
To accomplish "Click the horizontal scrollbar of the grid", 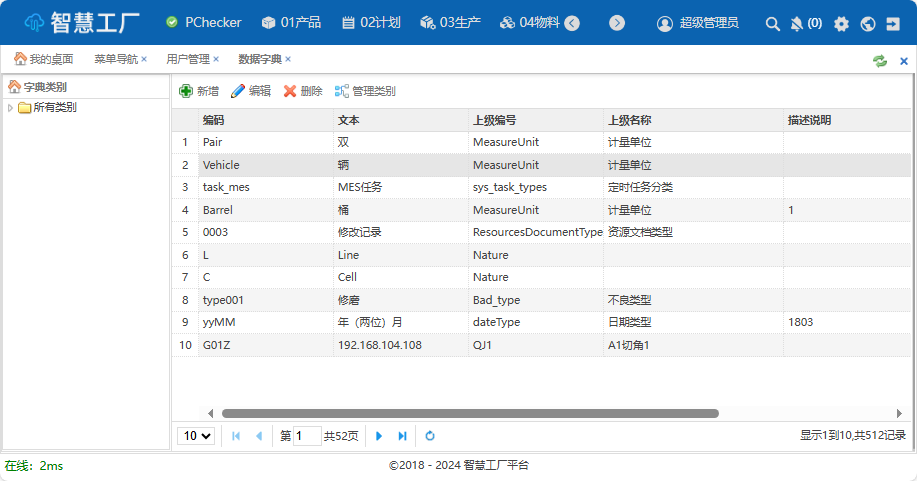I will click(x=470, y=413).
